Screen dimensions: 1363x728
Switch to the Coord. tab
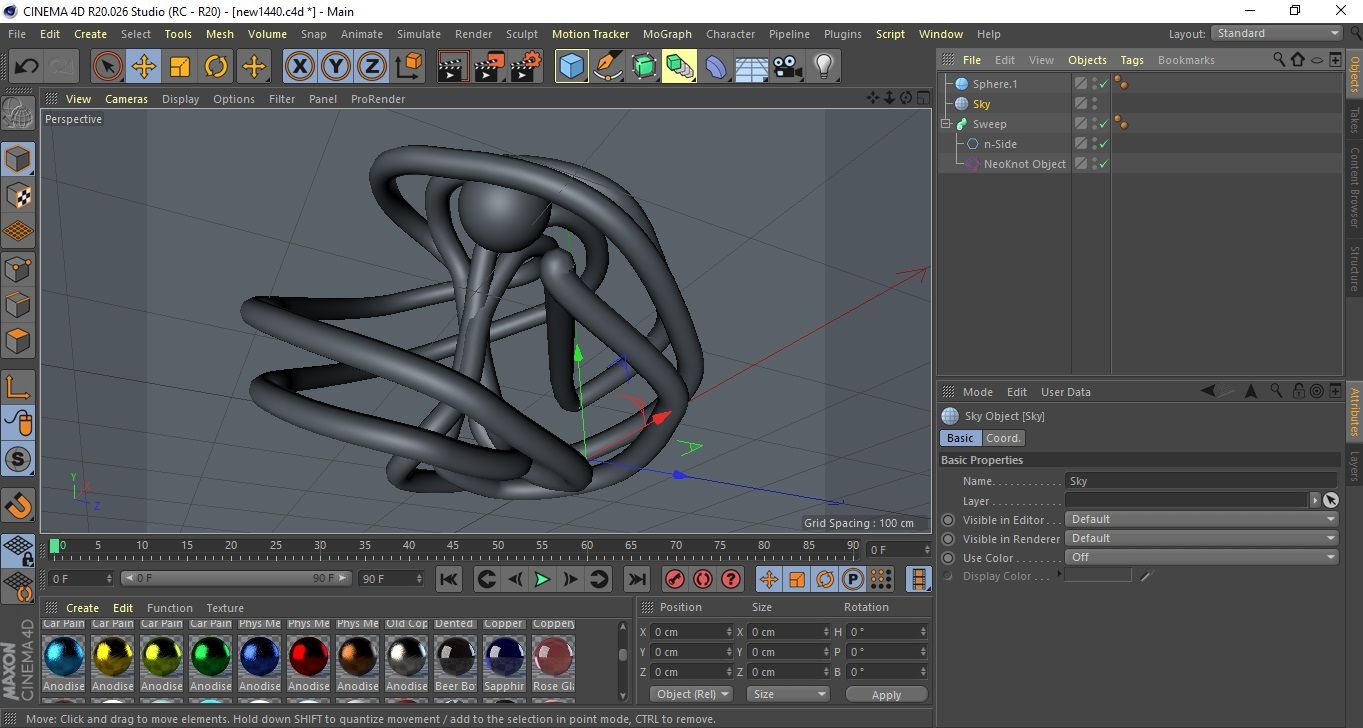click(x=1003, y=438)
